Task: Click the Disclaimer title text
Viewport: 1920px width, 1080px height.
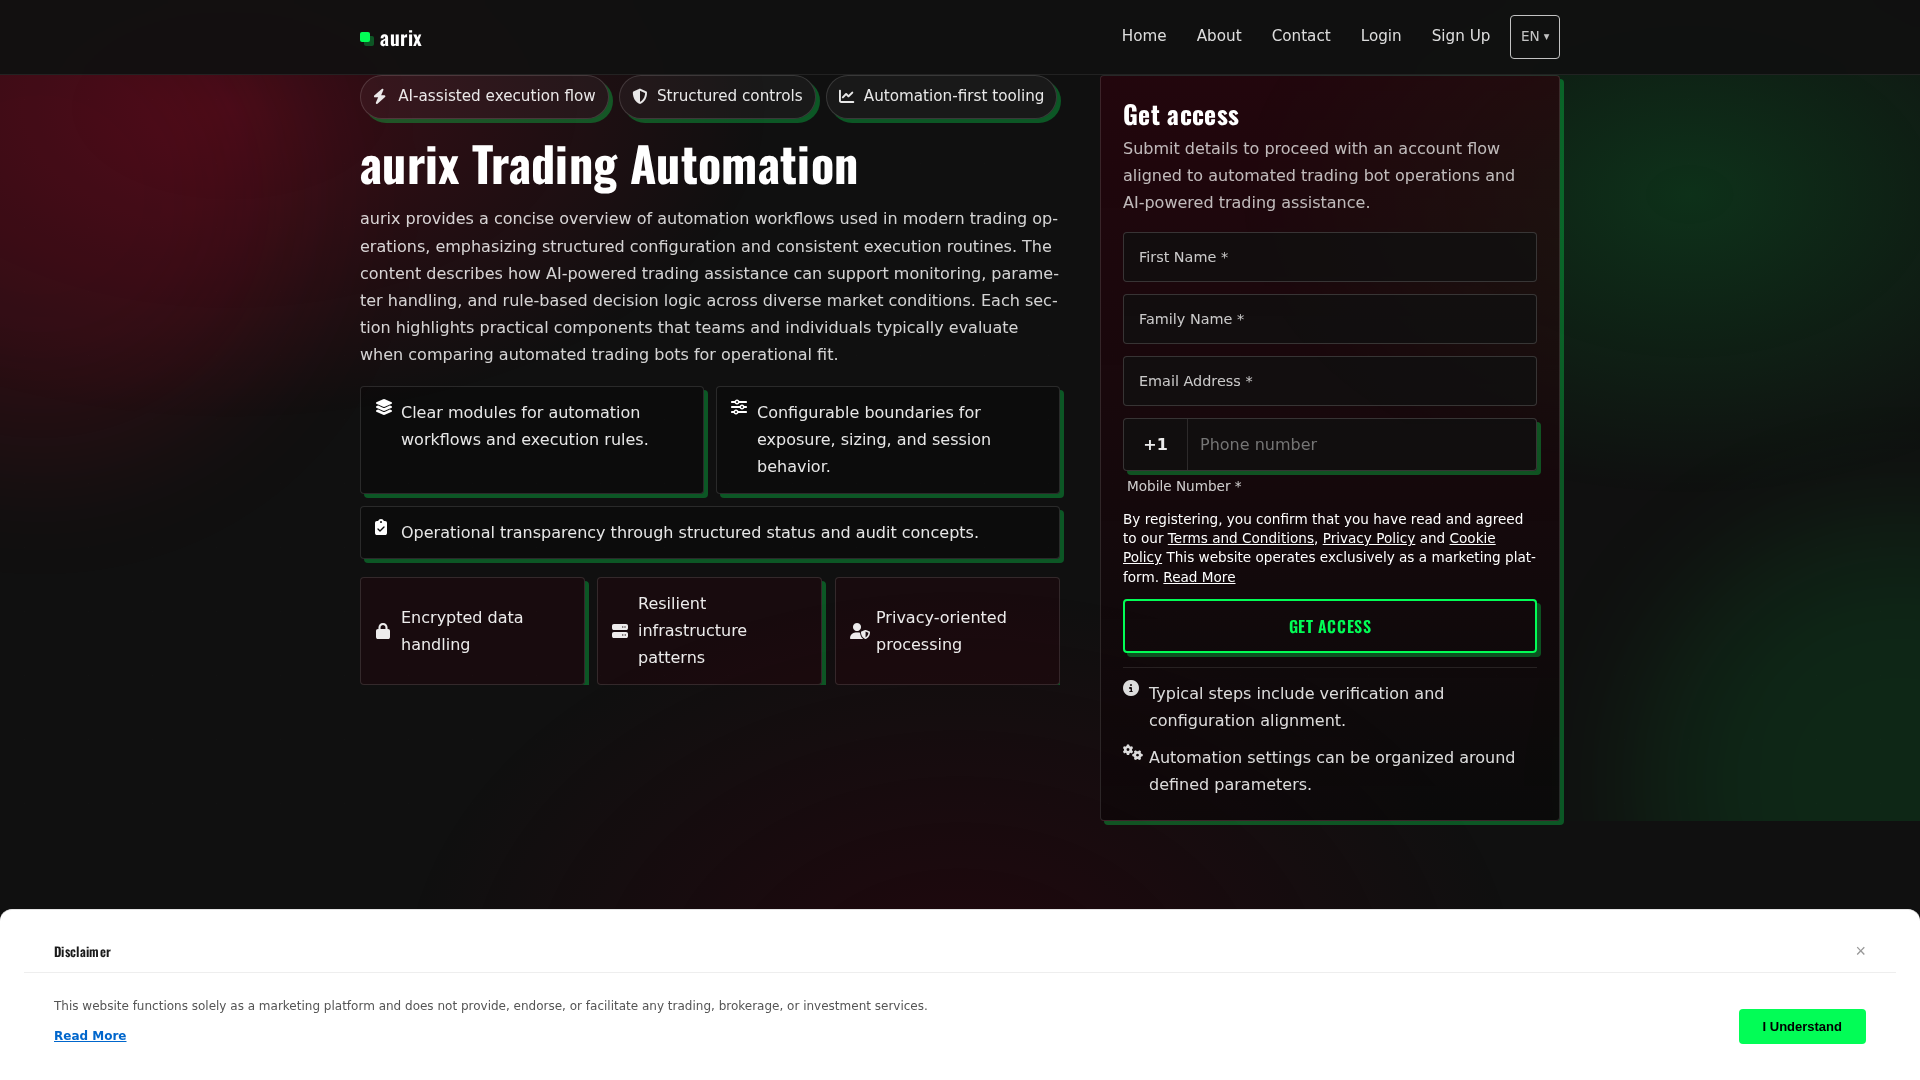Action: click(82, 952)
